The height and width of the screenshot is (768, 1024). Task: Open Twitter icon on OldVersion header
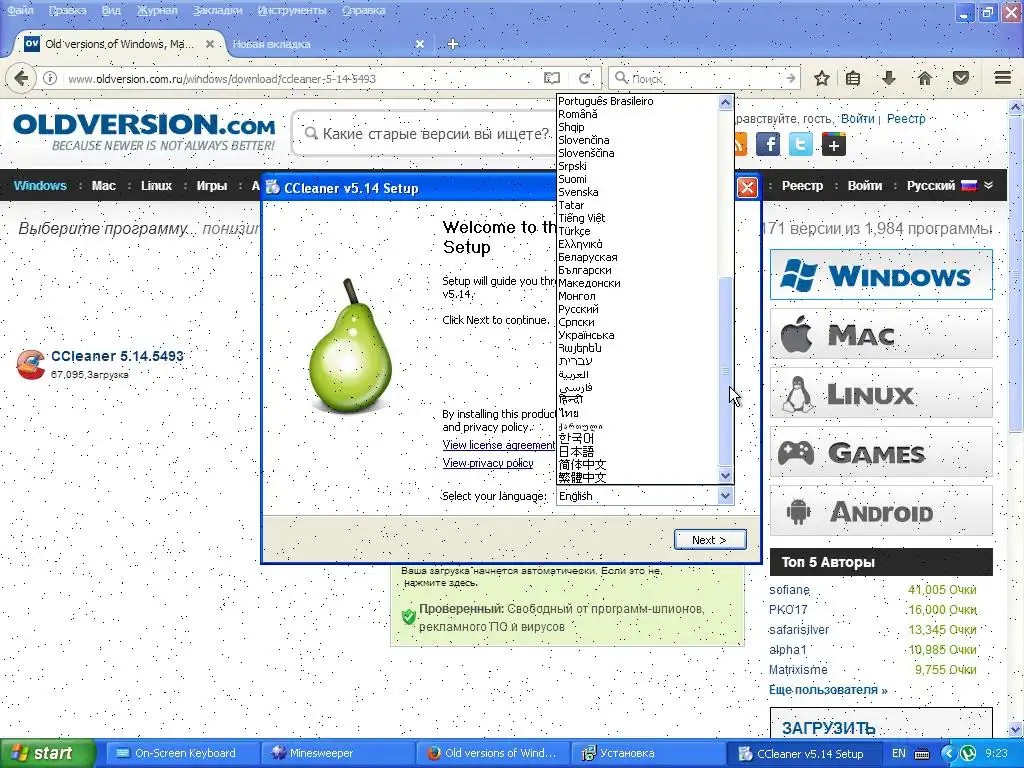click(801, 144)
